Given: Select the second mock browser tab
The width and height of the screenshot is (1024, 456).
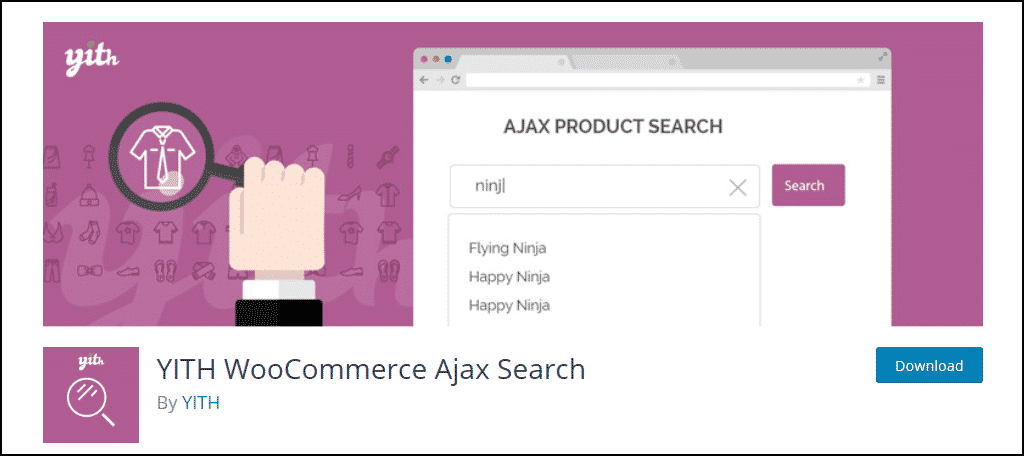Looking at the screenshot, I should [625, 62].
